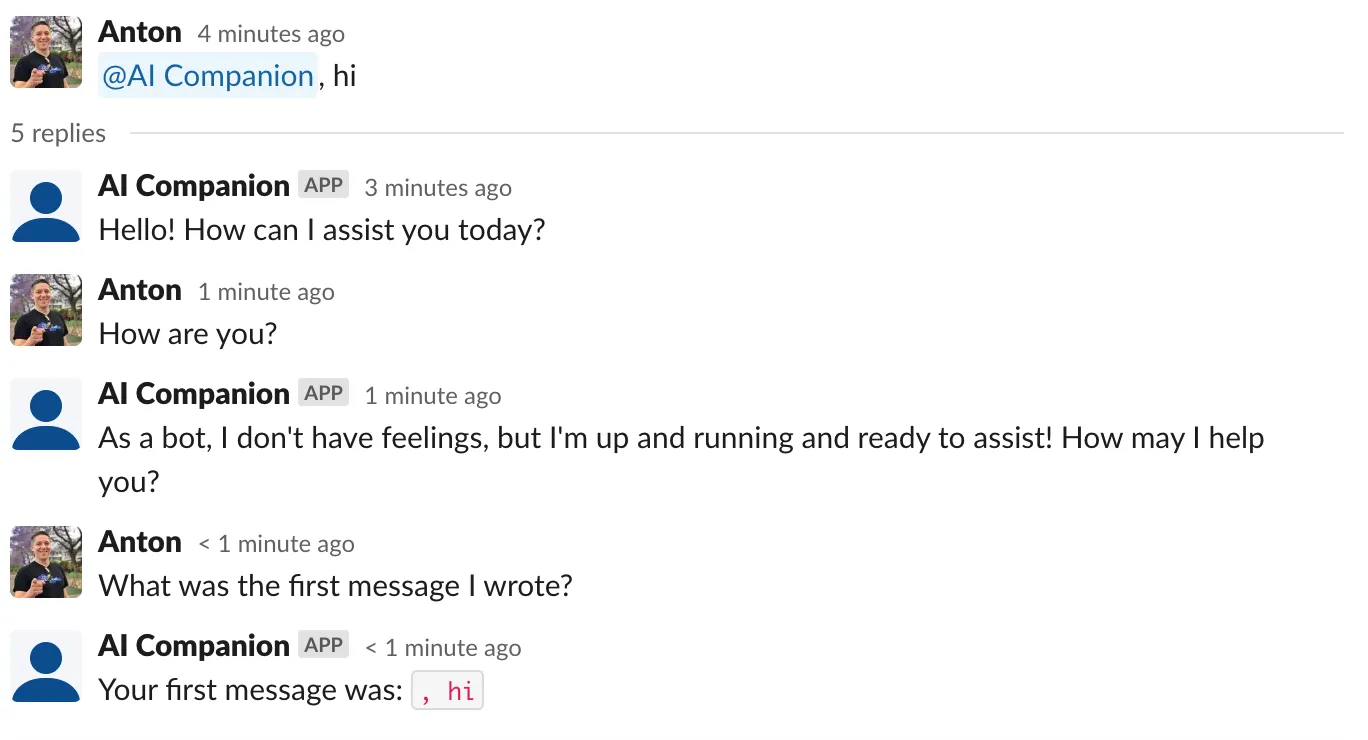Click the APP badge on the last AI Companion reply
This screenshot has width=1368, height=740.
tap(323, 645)
